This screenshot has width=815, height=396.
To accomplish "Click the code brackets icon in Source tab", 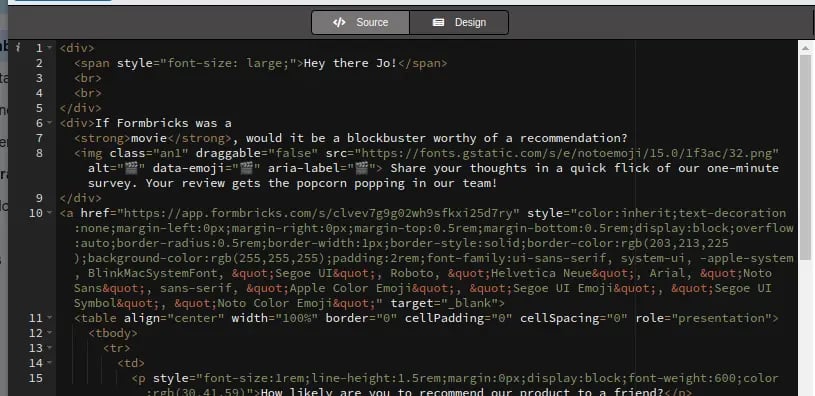I will [339, 22].
